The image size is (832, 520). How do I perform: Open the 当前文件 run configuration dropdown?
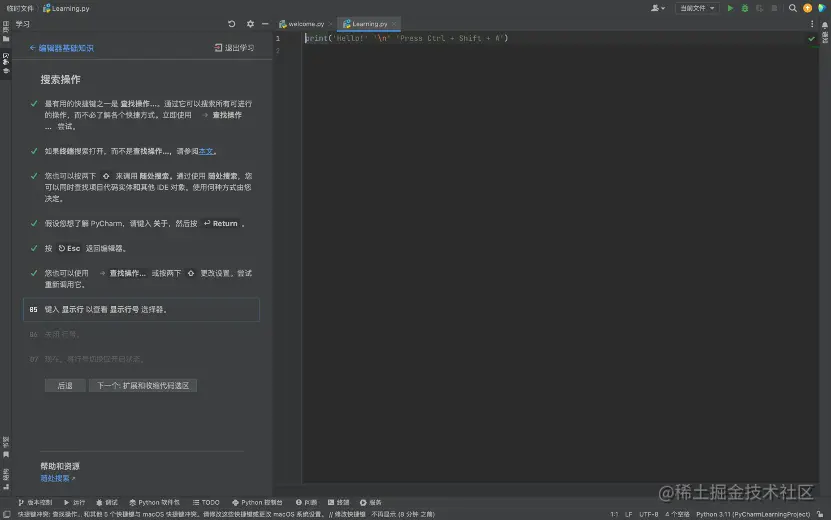[x=697, y=8]
